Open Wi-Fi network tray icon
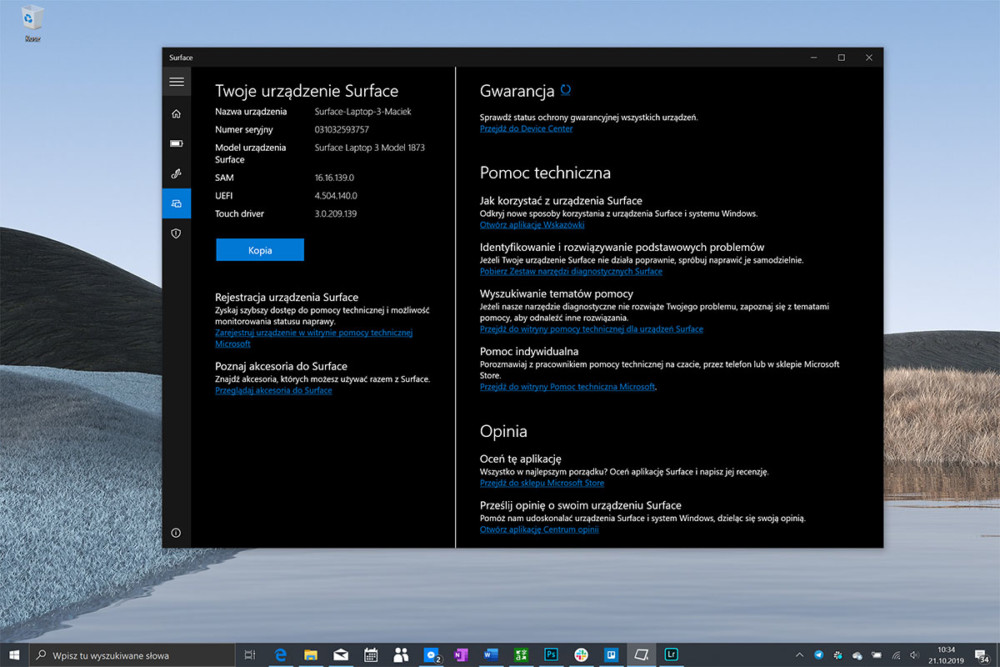This screenshot has height=667, width=1000. pos(896,656)
